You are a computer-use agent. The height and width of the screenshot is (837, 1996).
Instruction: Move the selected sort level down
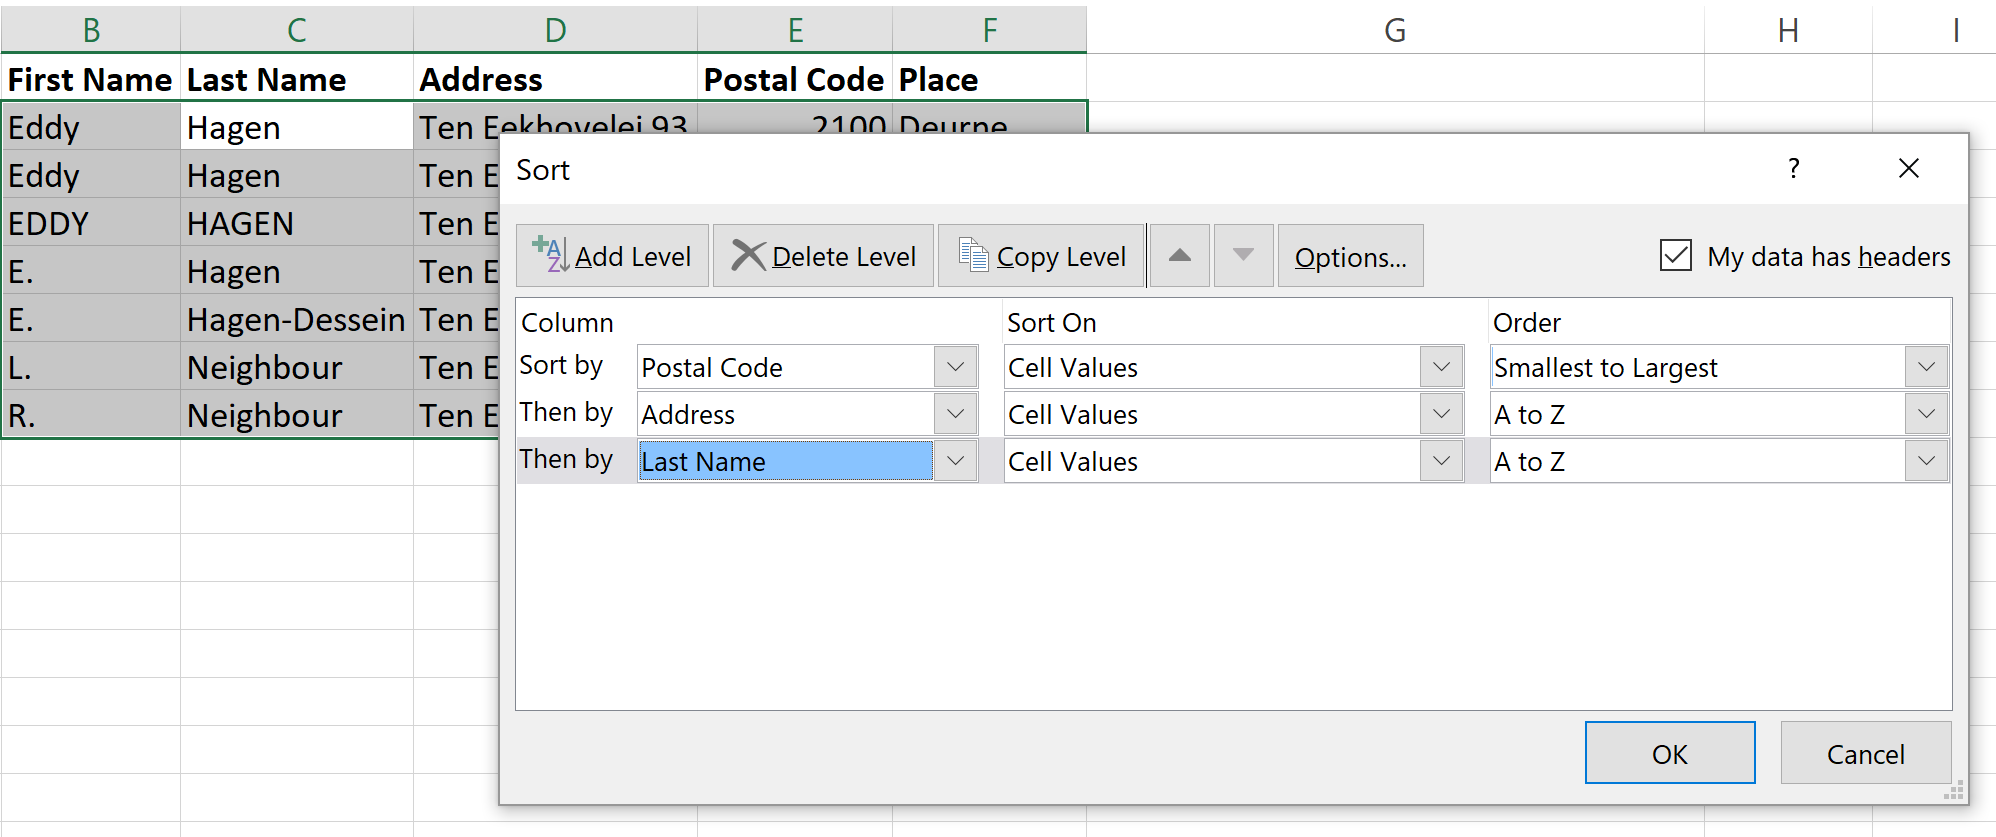click(x=1243, y=256)
